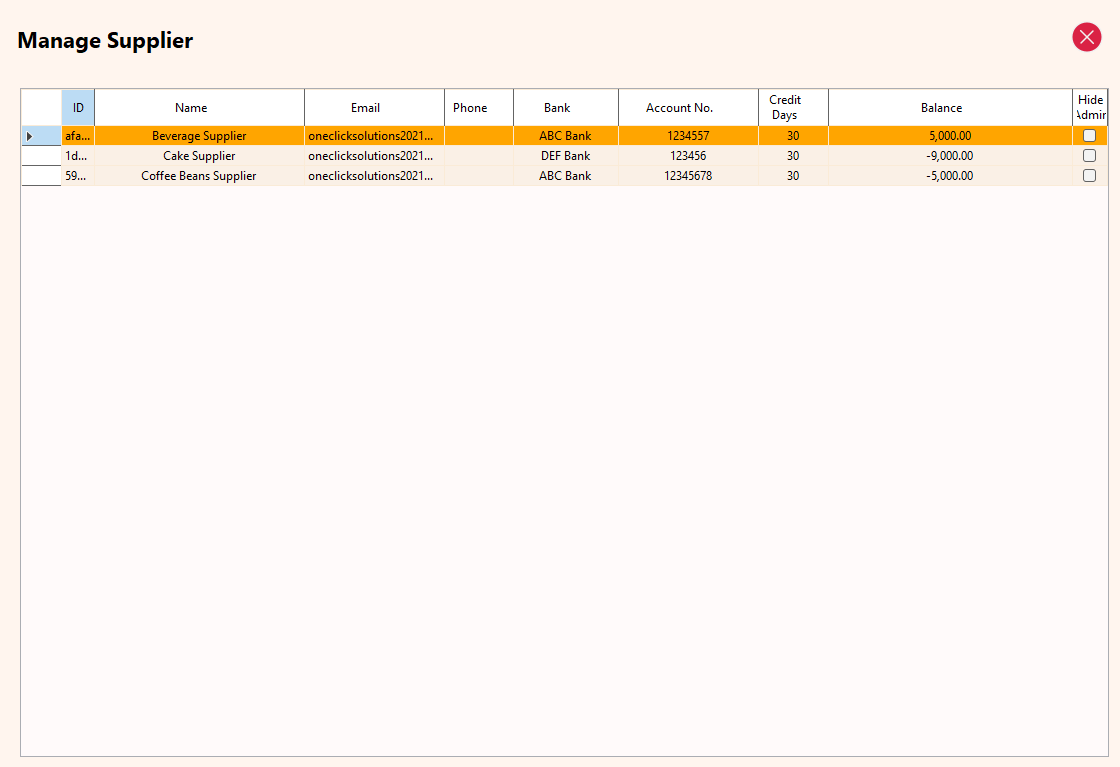Viewport: 1120px width, 767px height.
Task: Sort by the Email column header
Action: tap(374, 108)
